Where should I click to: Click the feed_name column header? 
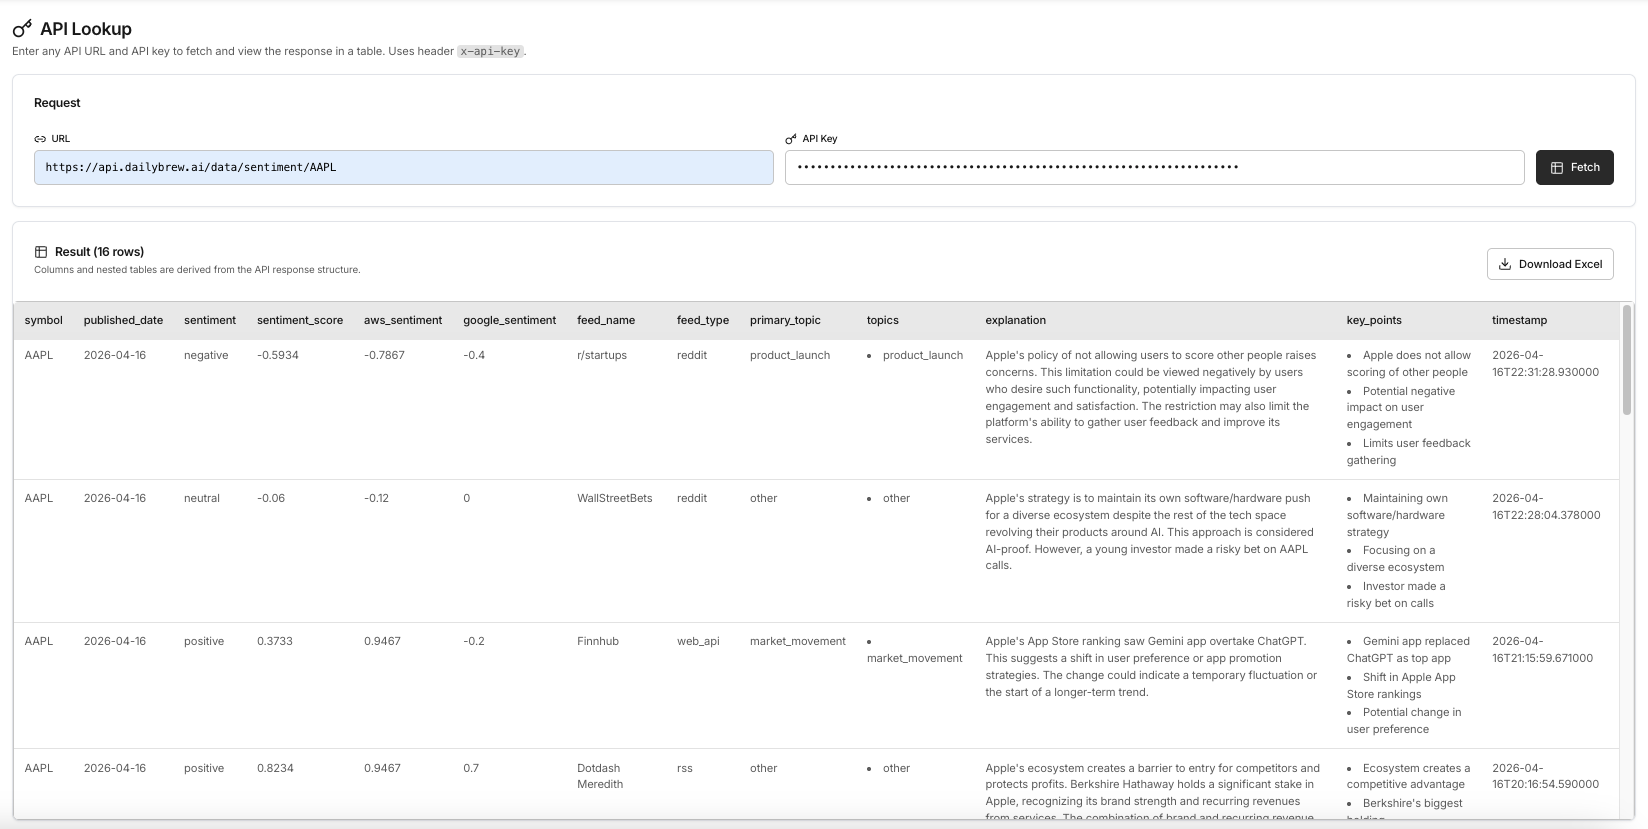[606, 320]
